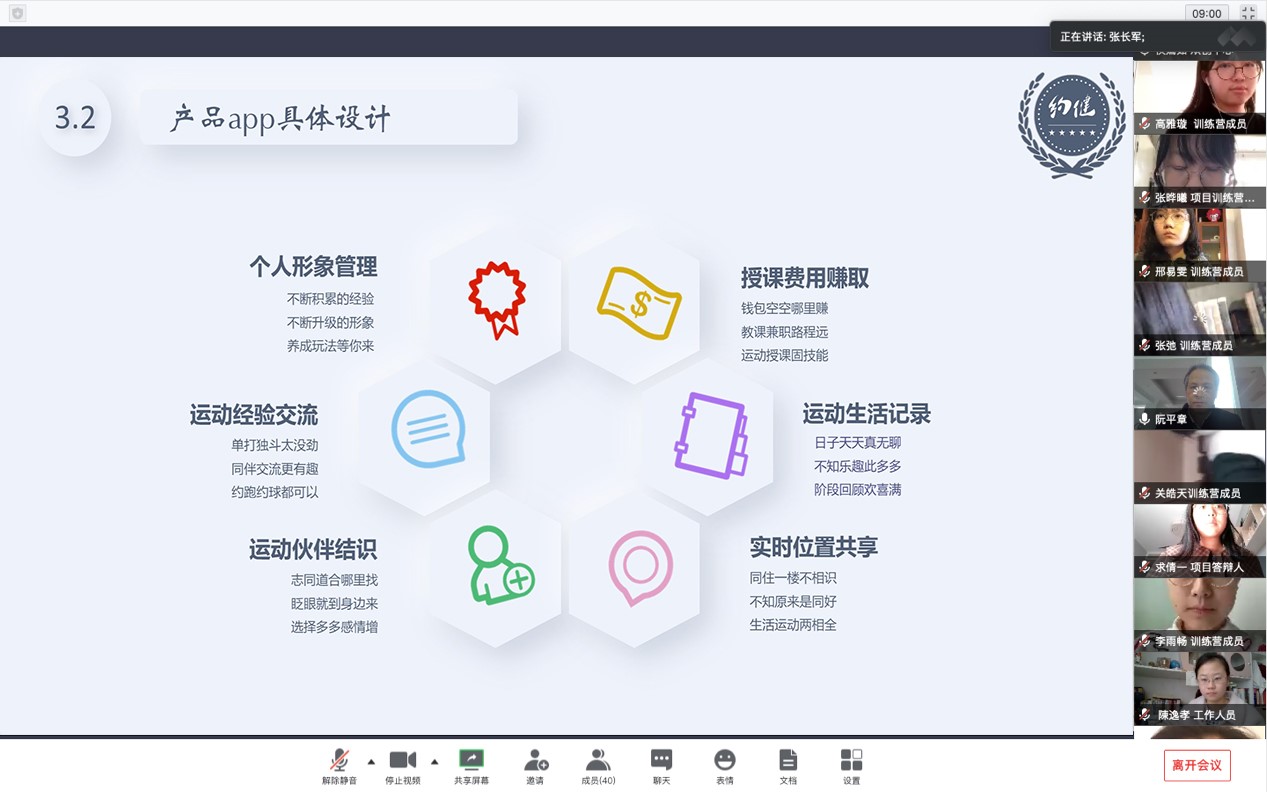Click muted mic icon next to 高雅璇
The width and height of the screenshot is (1267, 792).
(1145, 124)
